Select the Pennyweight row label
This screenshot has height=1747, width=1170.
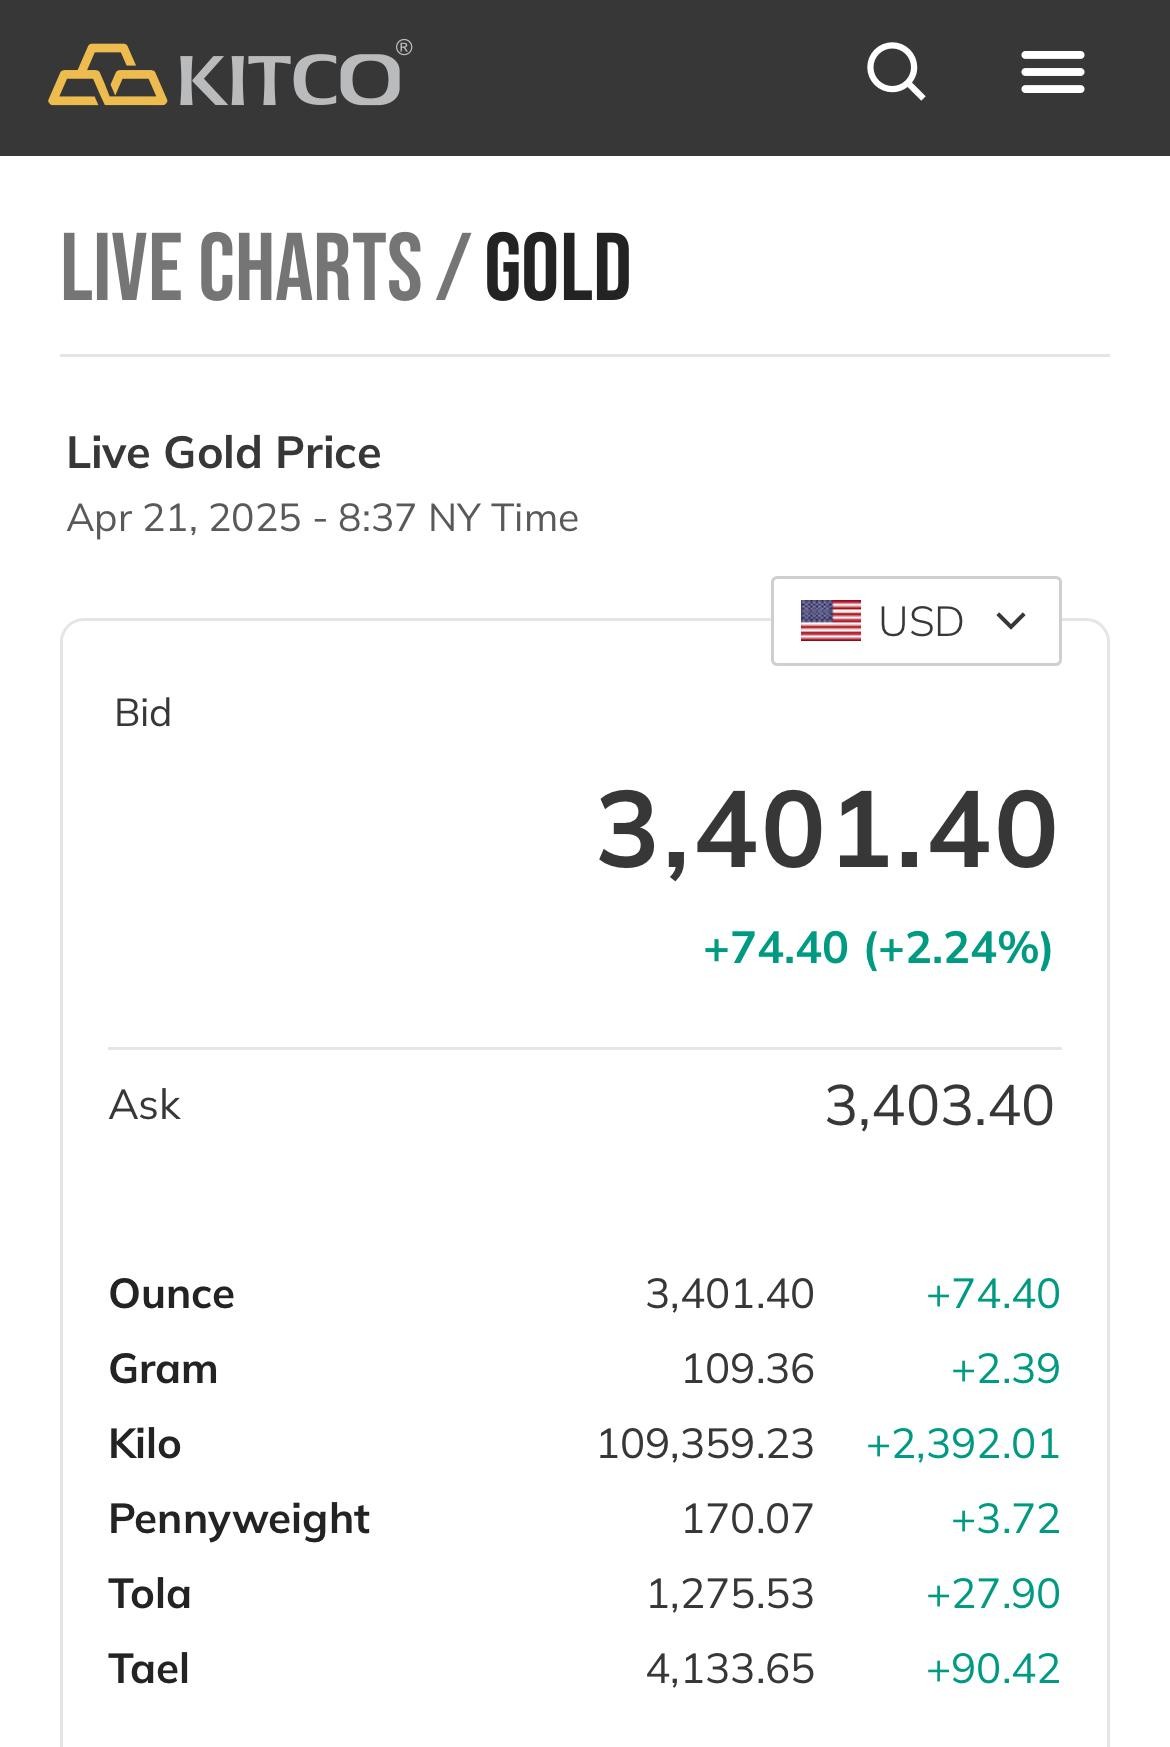pos(239,1519)
